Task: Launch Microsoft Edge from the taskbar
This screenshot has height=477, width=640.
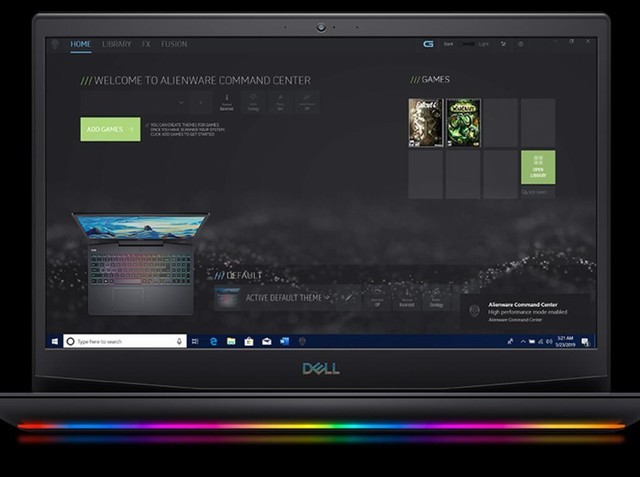Action: click(213, 342)
